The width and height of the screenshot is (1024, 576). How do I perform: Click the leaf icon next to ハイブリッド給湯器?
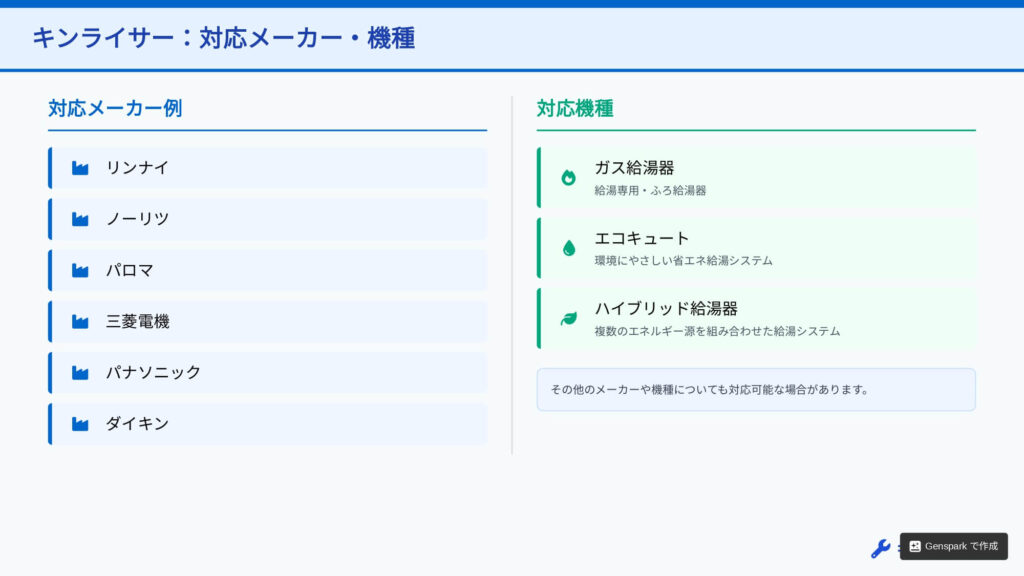click(x=568, y=318)
